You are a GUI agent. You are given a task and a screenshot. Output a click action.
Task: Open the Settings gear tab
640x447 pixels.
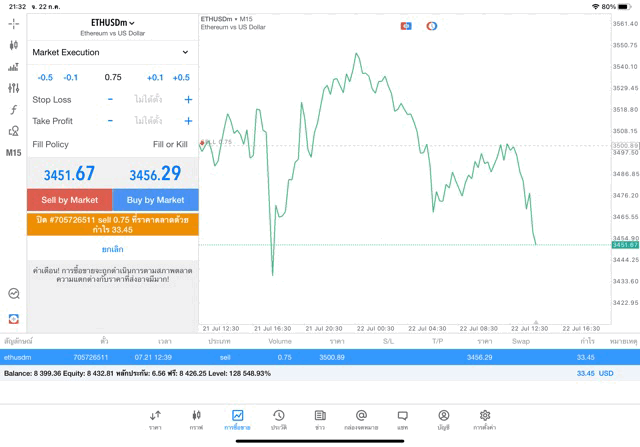(x=485, y=419)
